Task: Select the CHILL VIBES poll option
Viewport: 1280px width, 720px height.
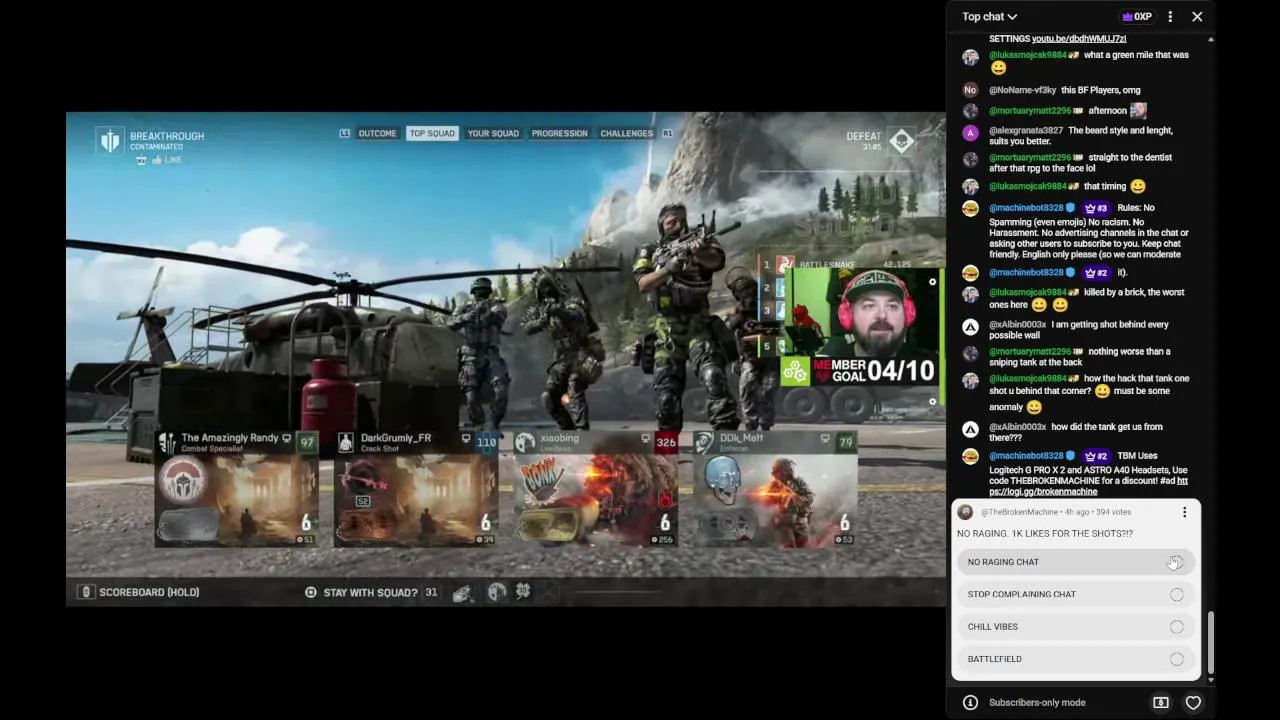Action: tap(1076, 626)
